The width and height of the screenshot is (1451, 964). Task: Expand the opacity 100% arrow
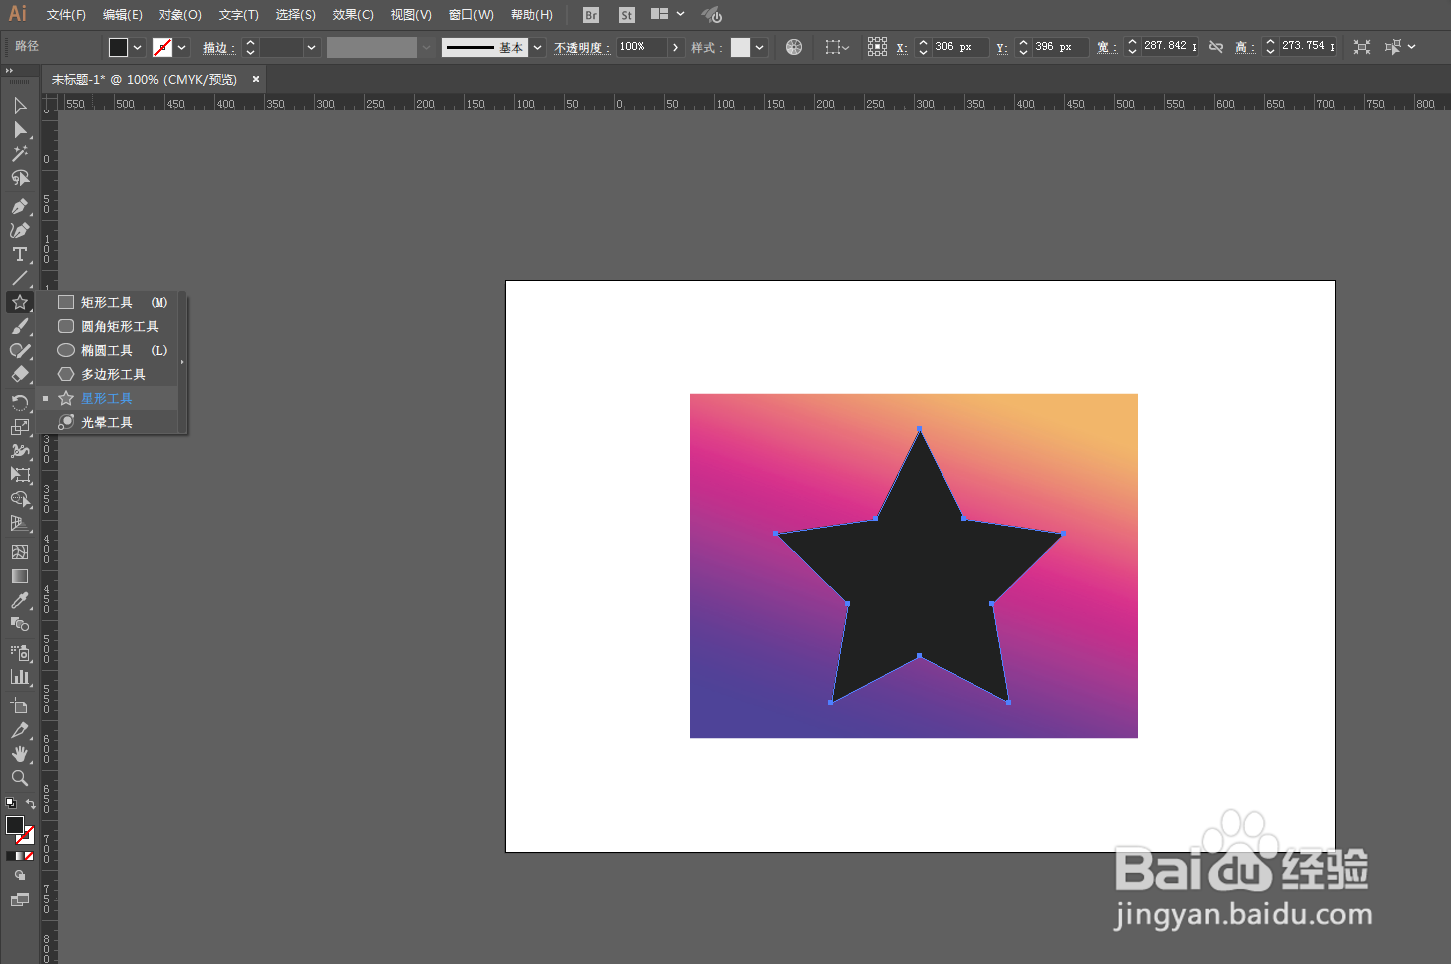click(x=676, y=47)
